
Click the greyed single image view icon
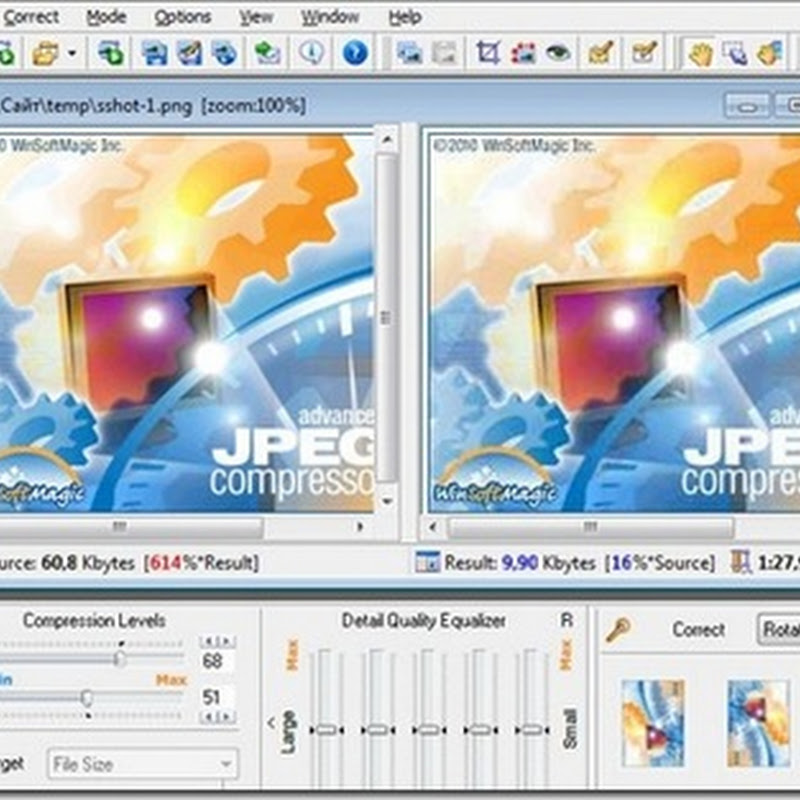click(x=444, y=53)
